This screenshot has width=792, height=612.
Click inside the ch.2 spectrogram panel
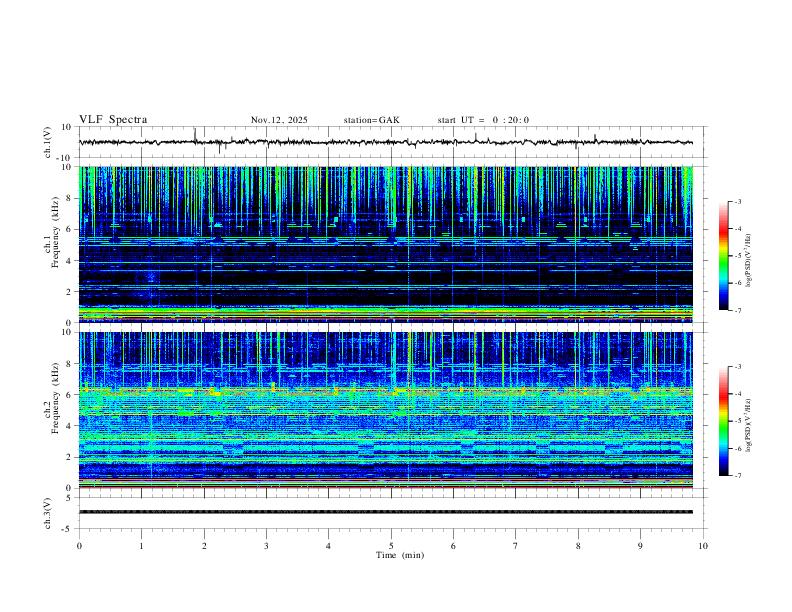click(x=386, y=410)
